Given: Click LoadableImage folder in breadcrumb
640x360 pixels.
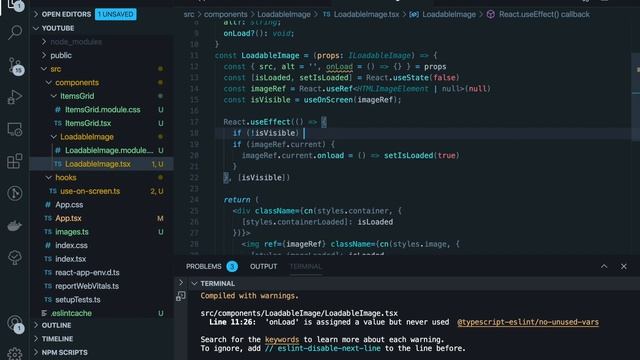Looking at the screenshot, I should click(x=284, y=14).
